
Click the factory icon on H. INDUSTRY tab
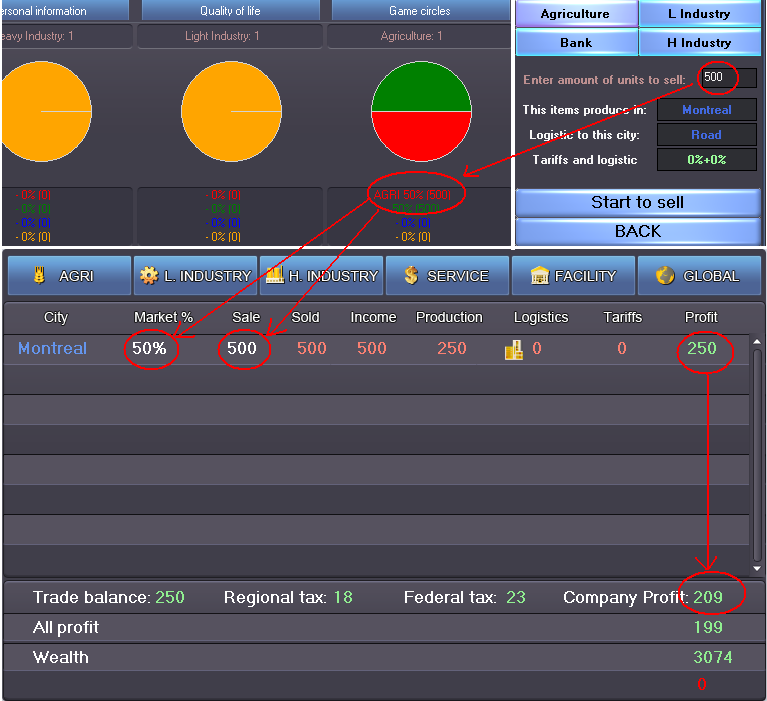[x=274, y=276]
